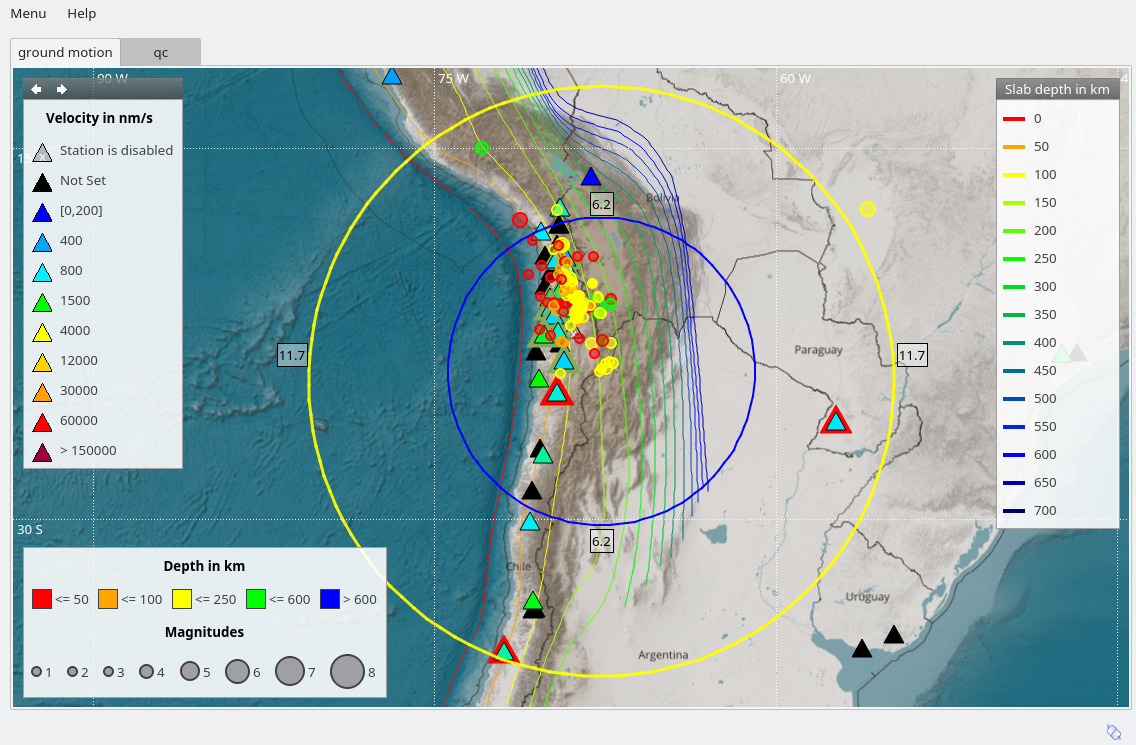Select the ground motion tab
The height and width of the screenshot is (745, 1136).
(66, 52)
